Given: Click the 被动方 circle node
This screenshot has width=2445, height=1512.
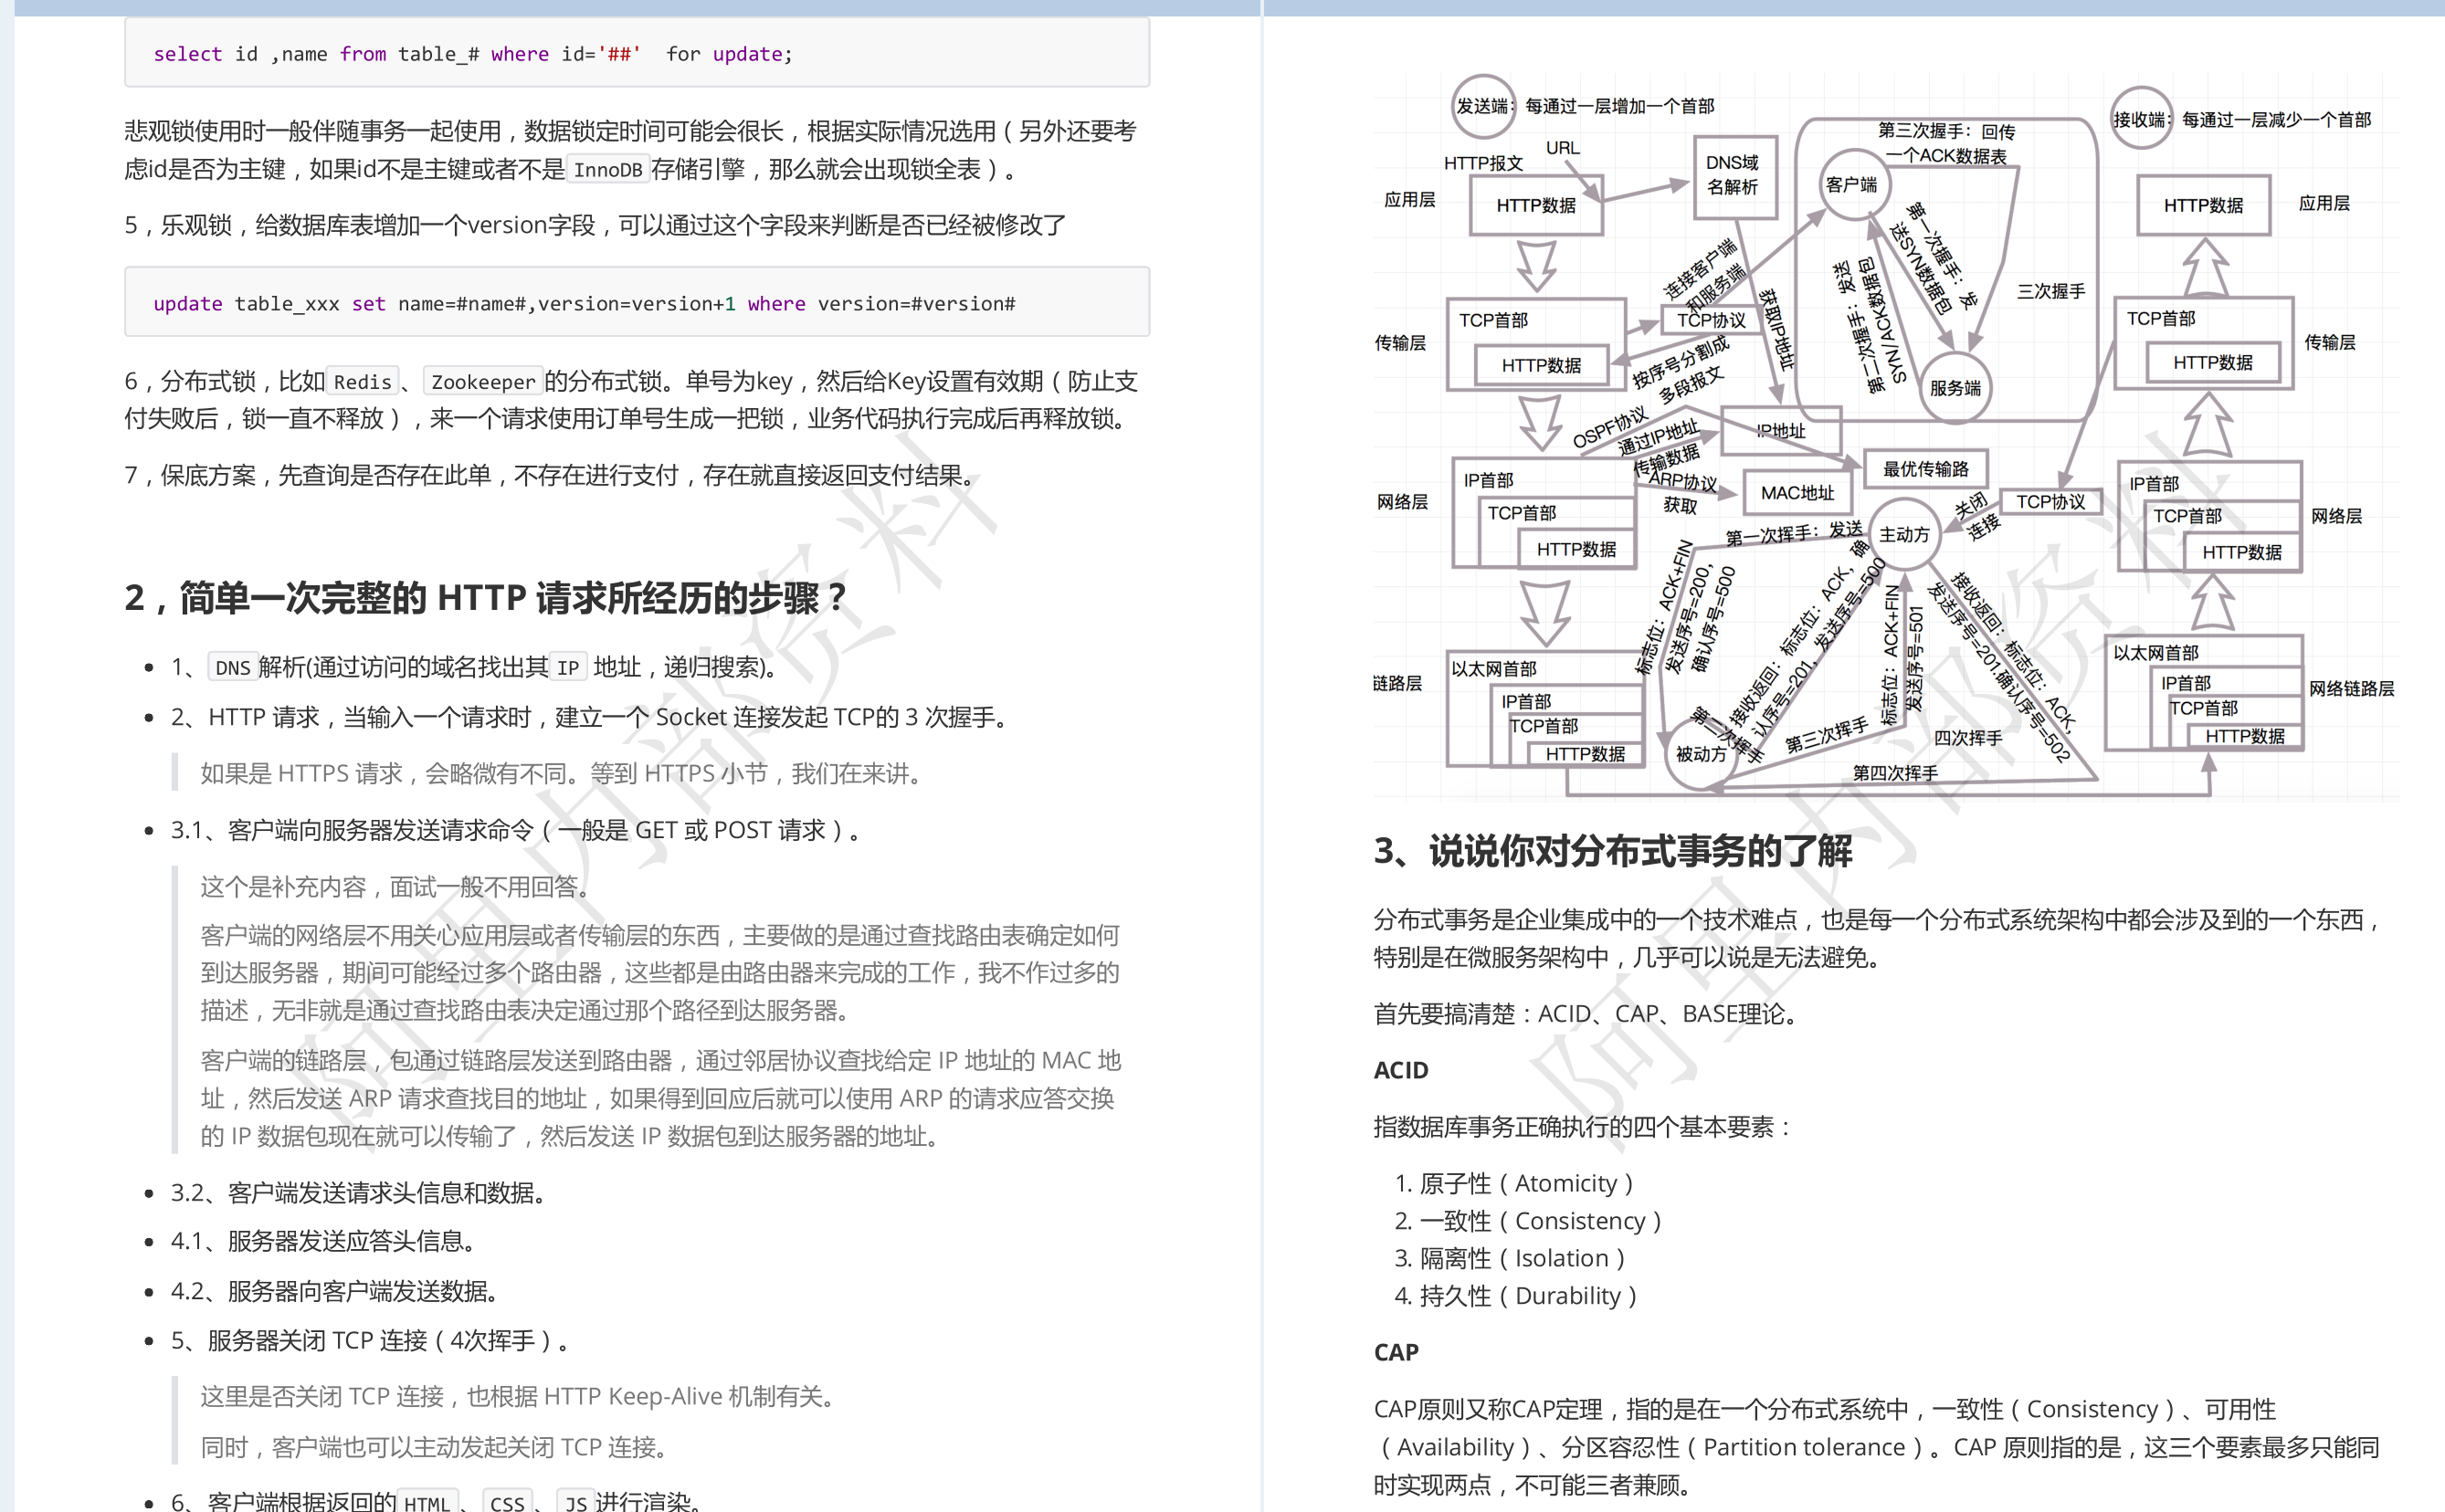Looking at the screenshot, I should [1700, 754].
